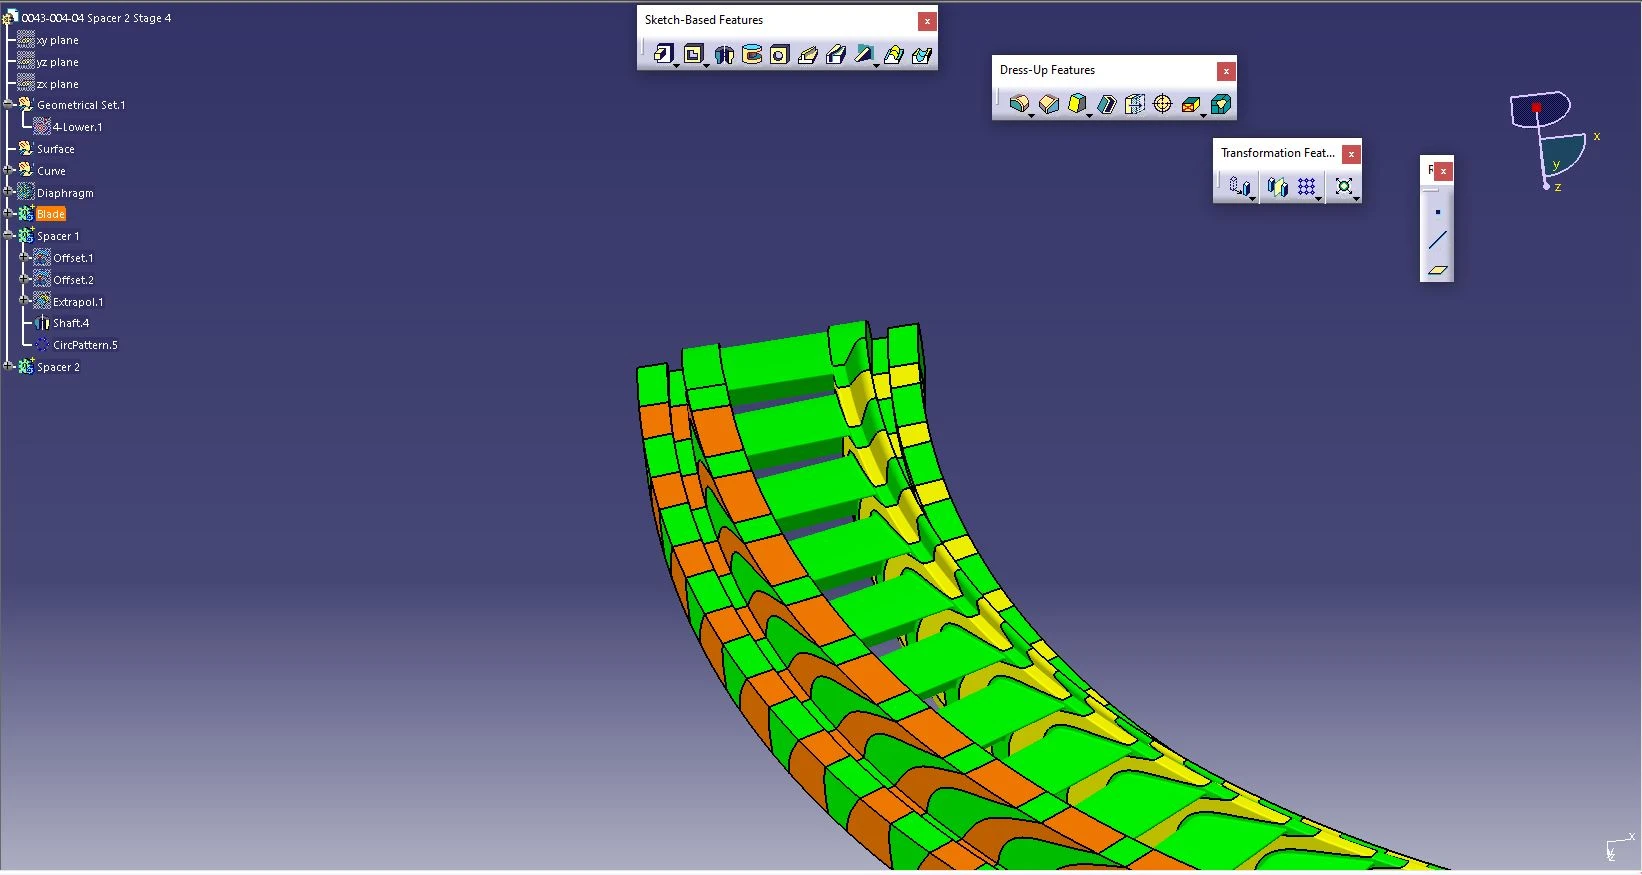Collapse the Spacer 1 tree node
This screenshot has width=1642, height=875.
coord(8,236)
